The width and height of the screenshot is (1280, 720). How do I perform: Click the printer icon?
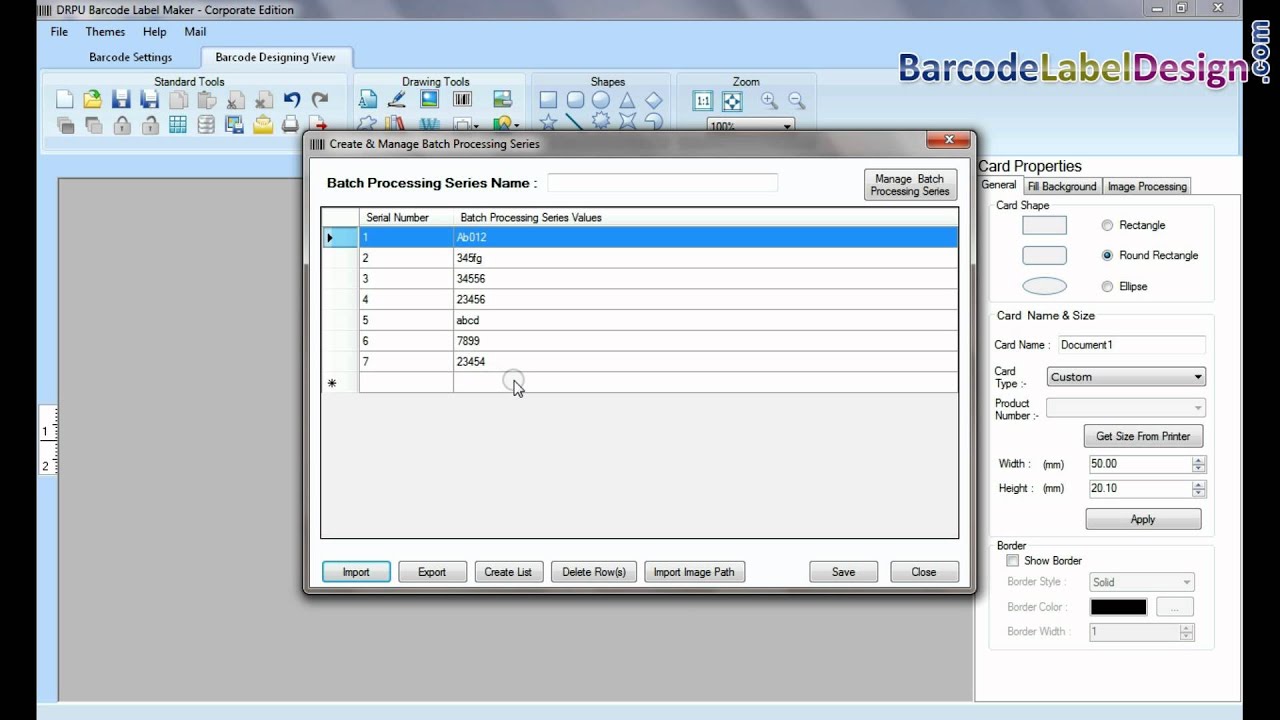tap(291, 125)
